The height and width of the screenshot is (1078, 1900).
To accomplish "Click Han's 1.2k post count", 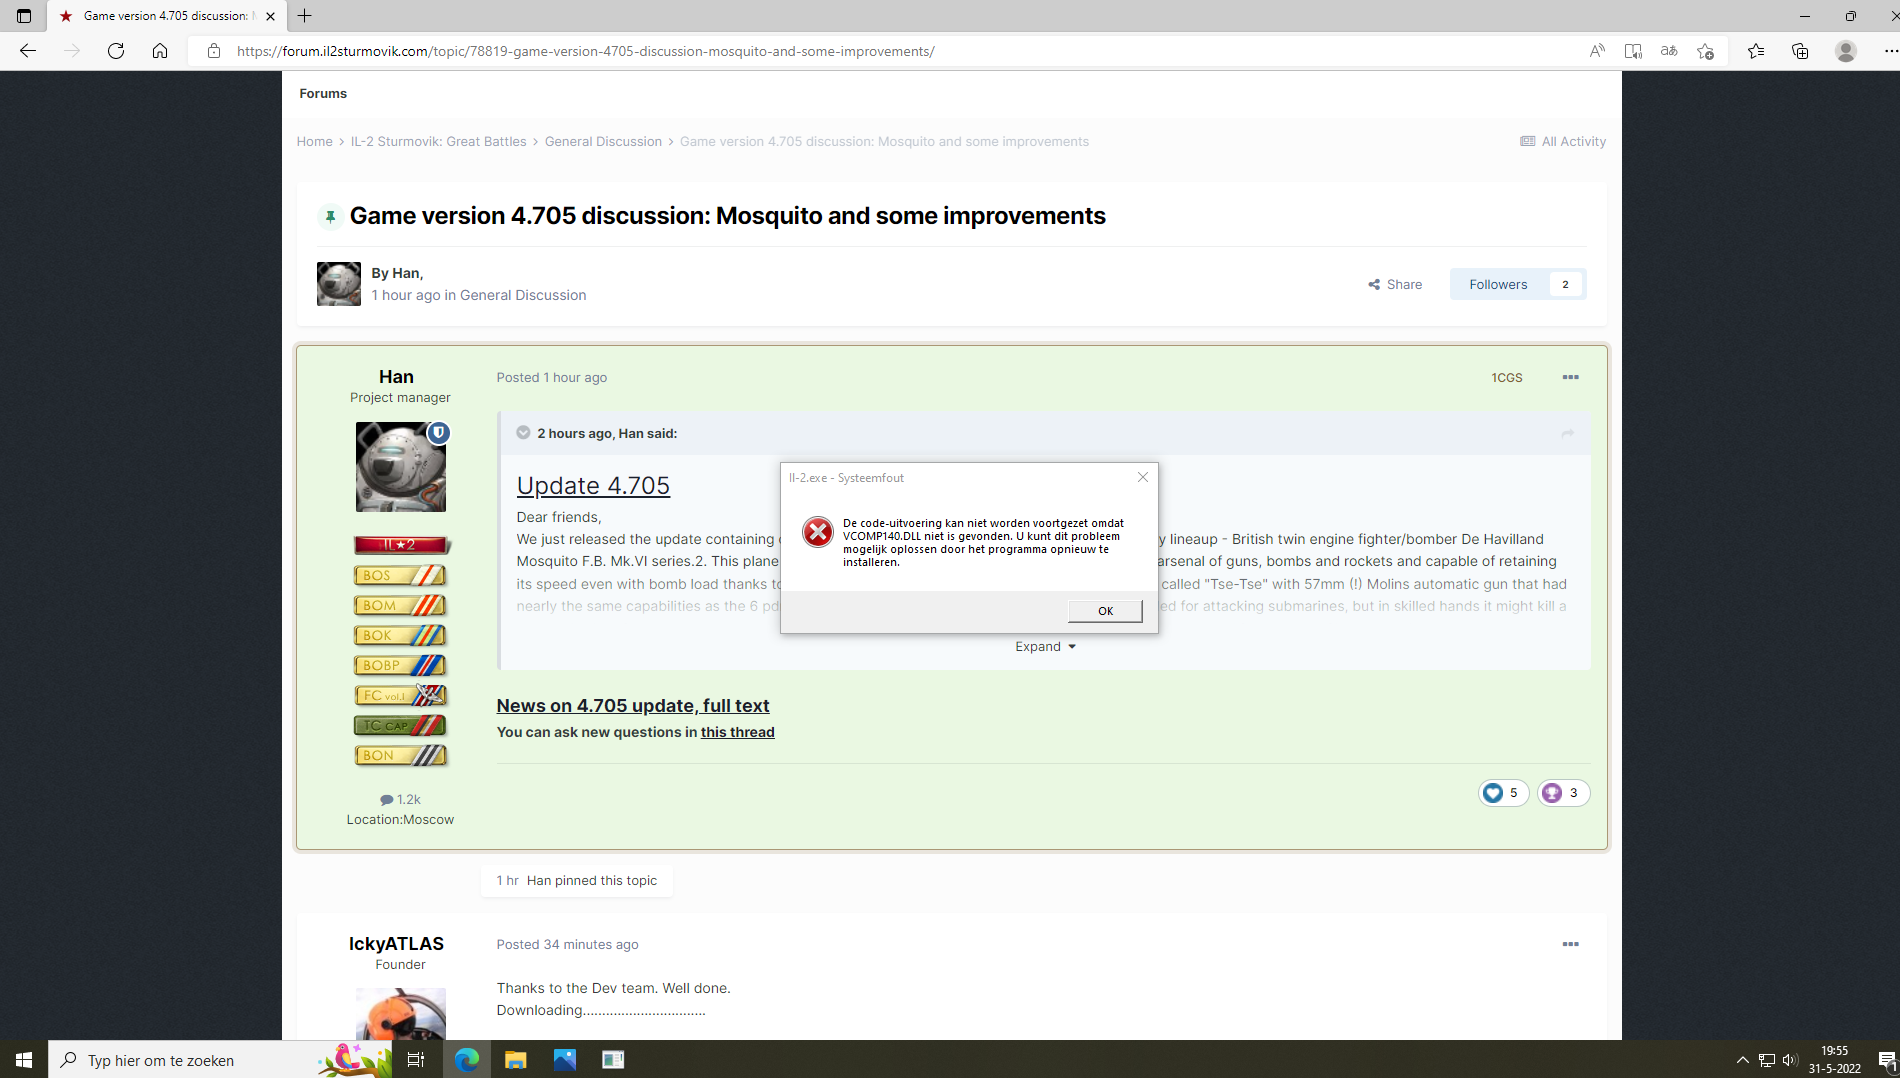I will tap(400, 799).
